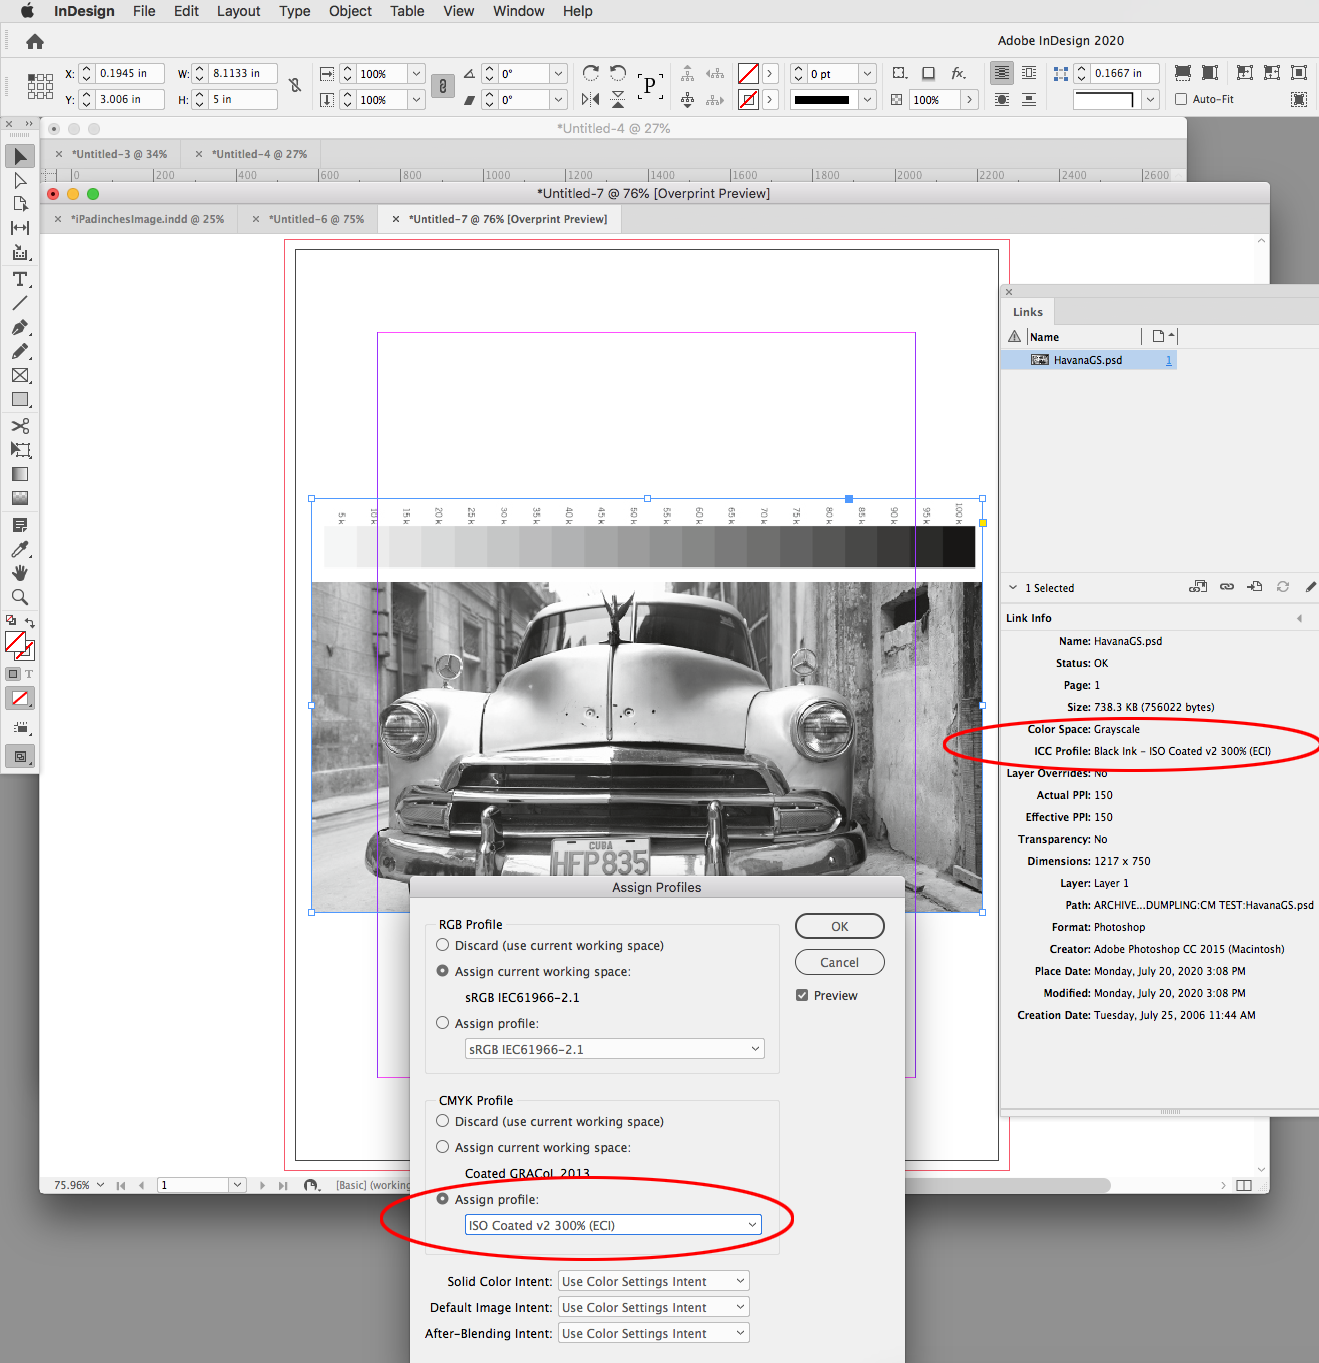Select the Direct Selection tool
Screen dimensions: 1319x1363
[x=20, y=180]
